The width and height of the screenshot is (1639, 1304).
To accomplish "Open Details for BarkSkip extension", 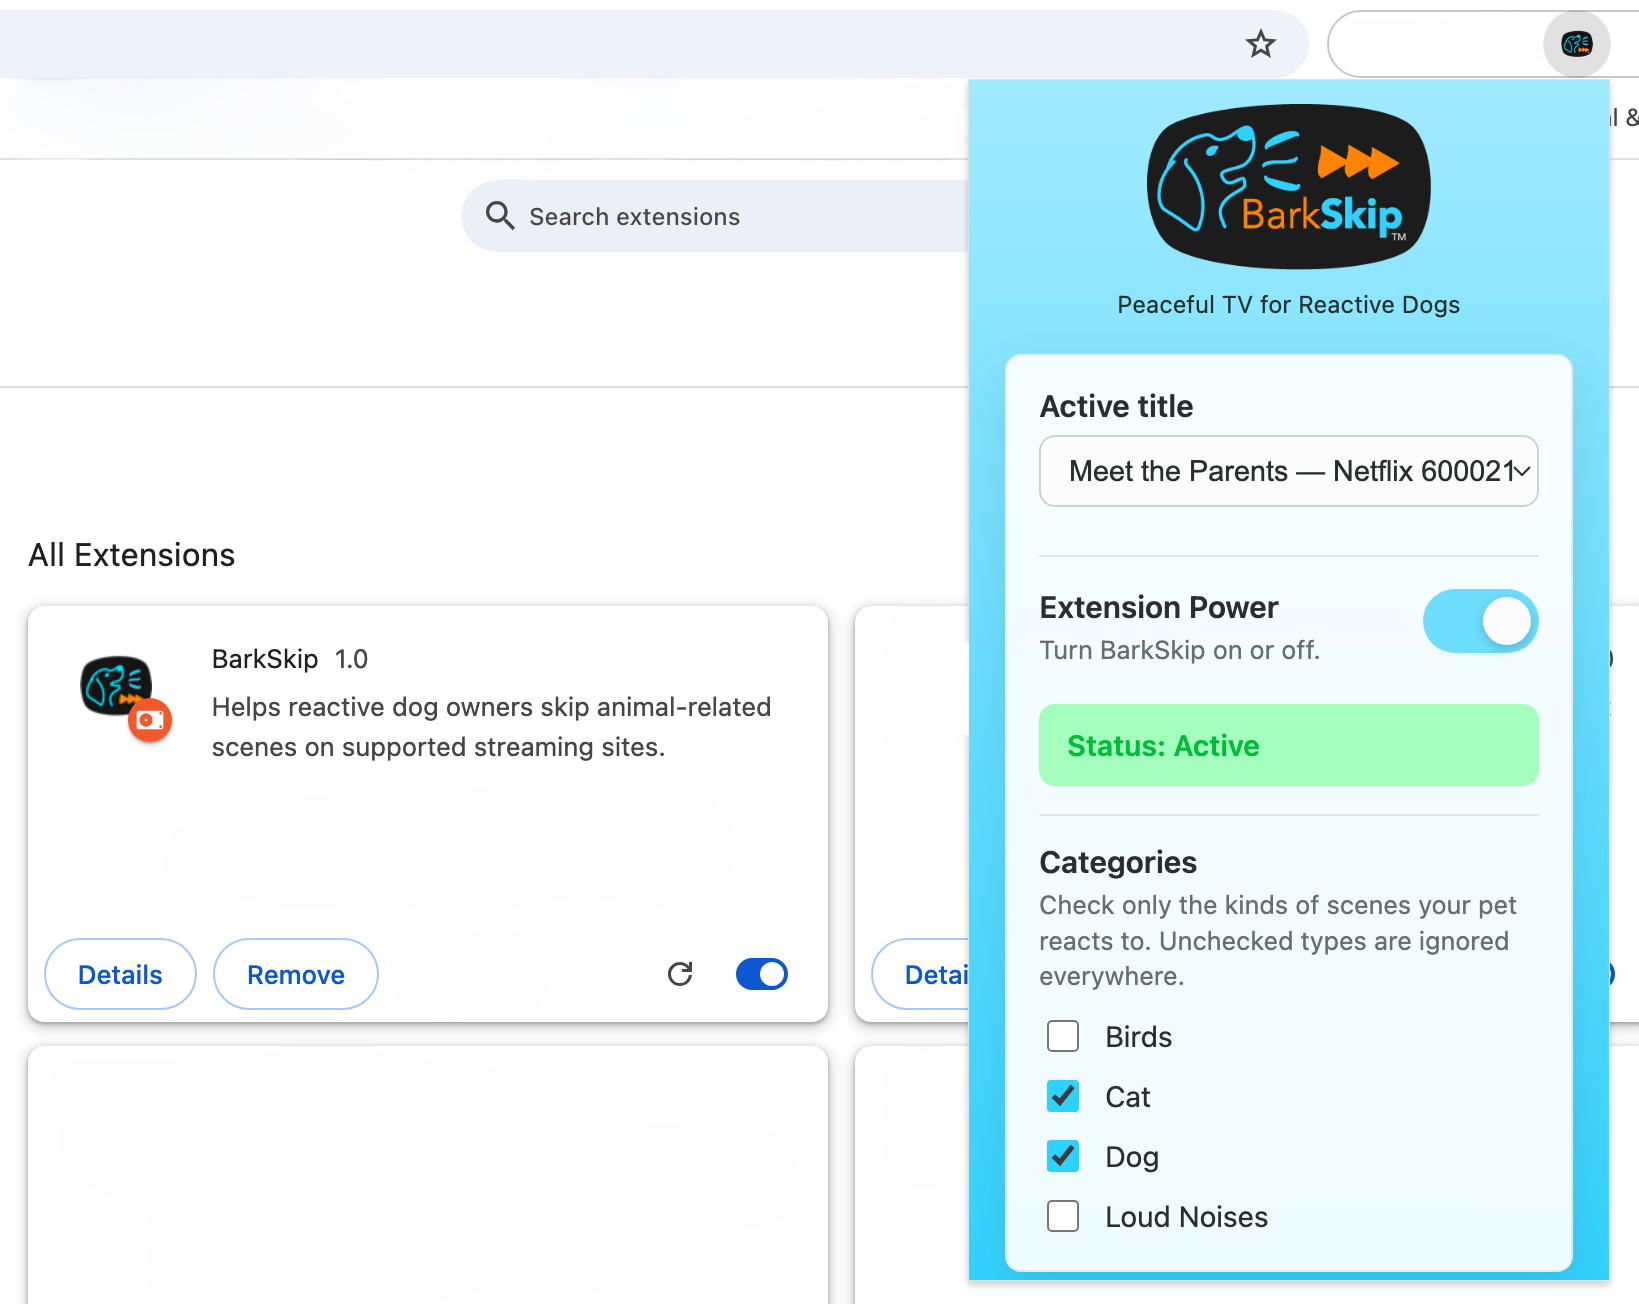I will click(x=120, y=974).
